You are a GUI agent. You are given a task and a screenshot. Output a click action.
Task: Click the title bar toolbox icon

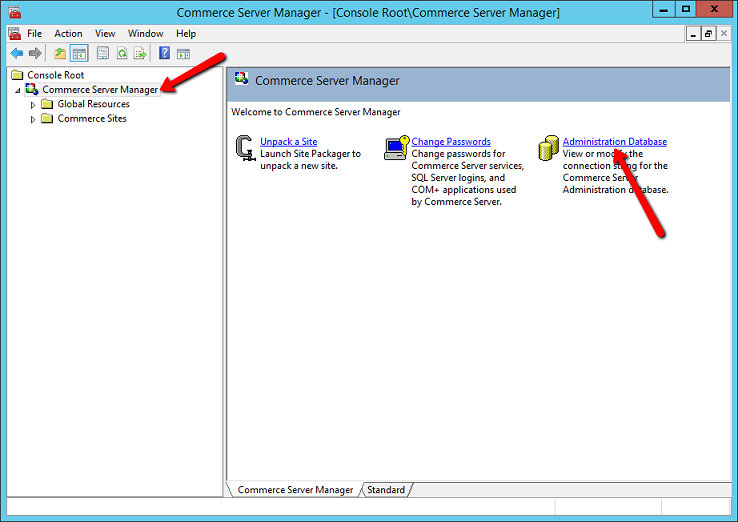point(15,12)
